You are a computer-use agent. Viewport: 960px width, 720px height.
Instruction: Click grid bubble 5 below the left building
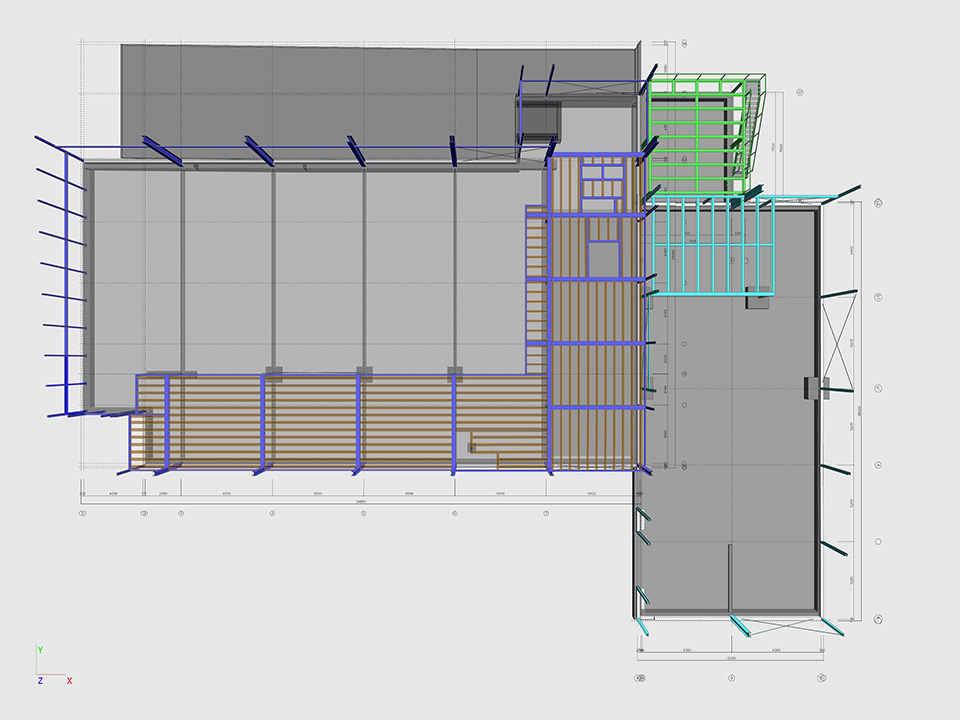(x=363, y=513)
